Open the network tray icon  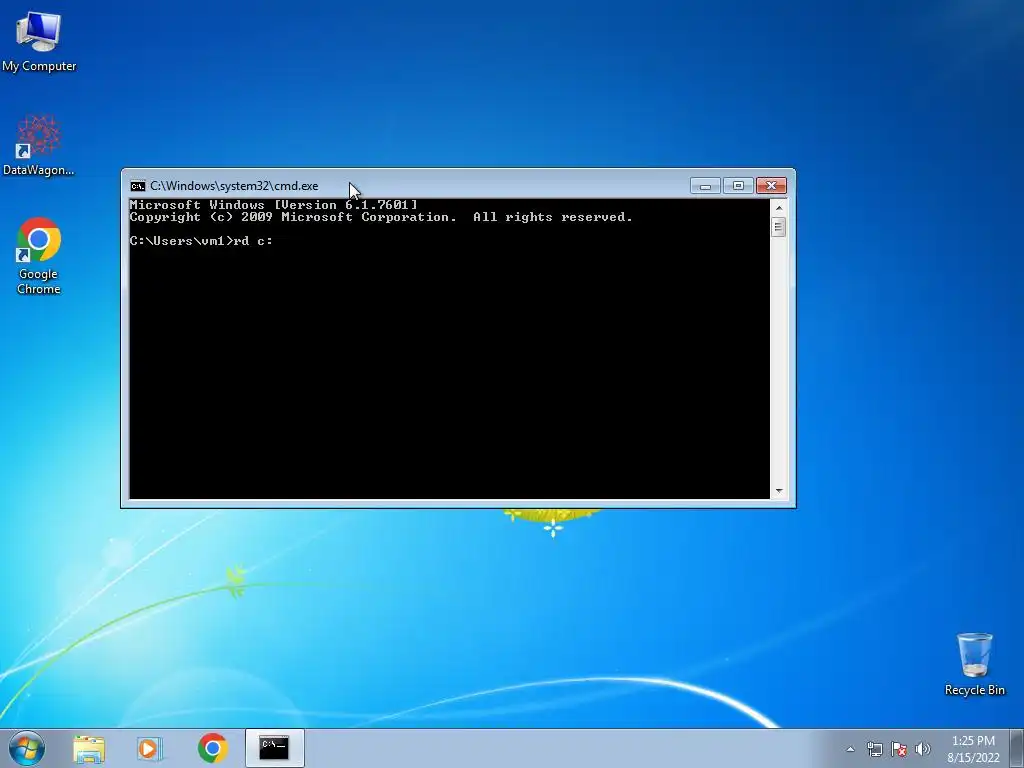point(874,749)
